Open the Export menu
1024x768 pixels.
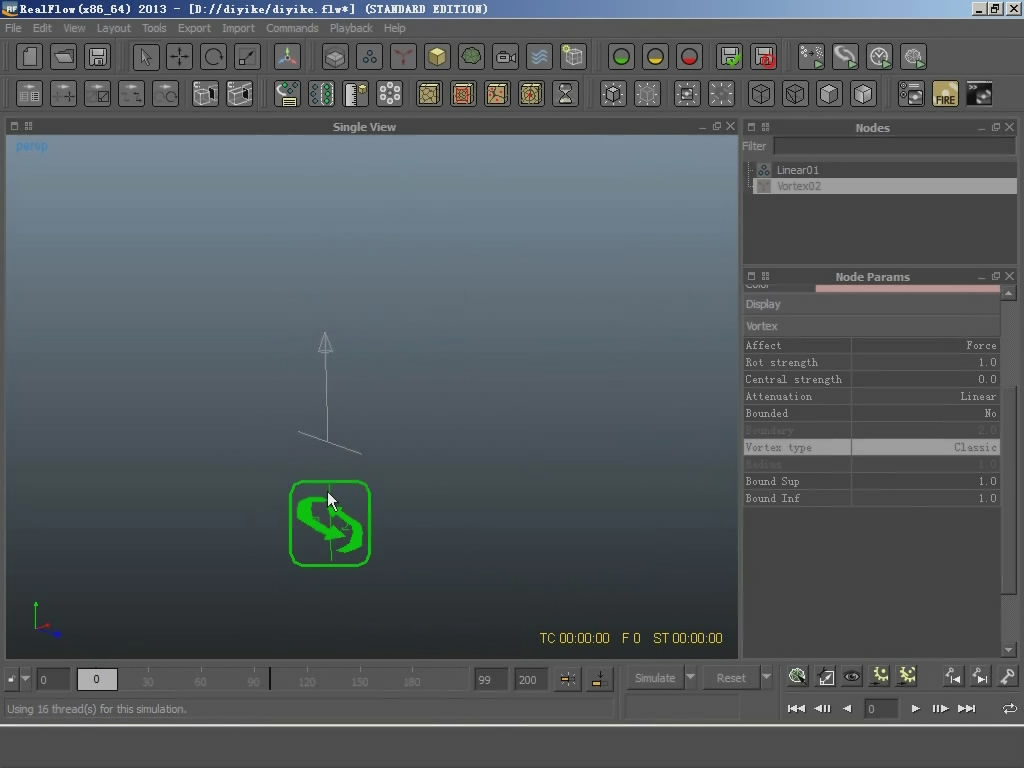(194, 28)
